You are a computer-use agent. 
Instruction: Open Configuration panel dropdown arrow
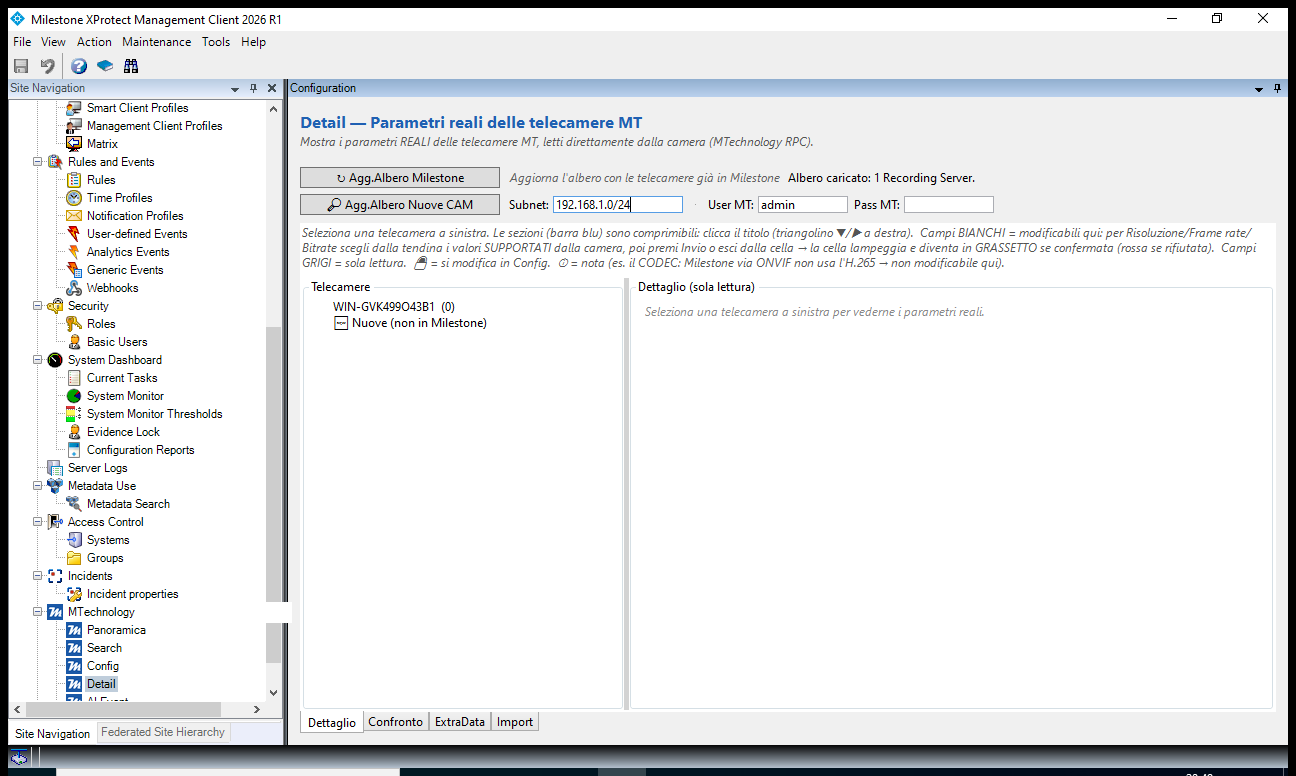tap(1260, 89)
